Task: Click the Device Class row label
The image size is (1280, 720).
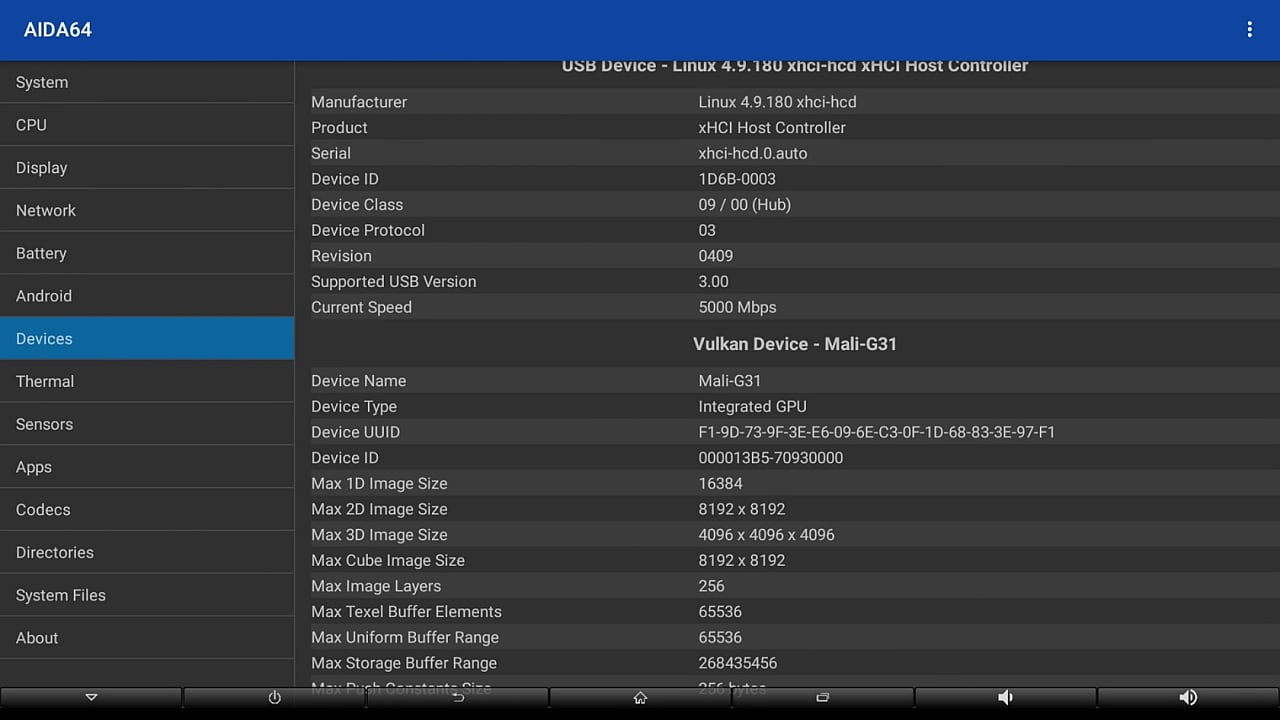Action: pos(357,205)
